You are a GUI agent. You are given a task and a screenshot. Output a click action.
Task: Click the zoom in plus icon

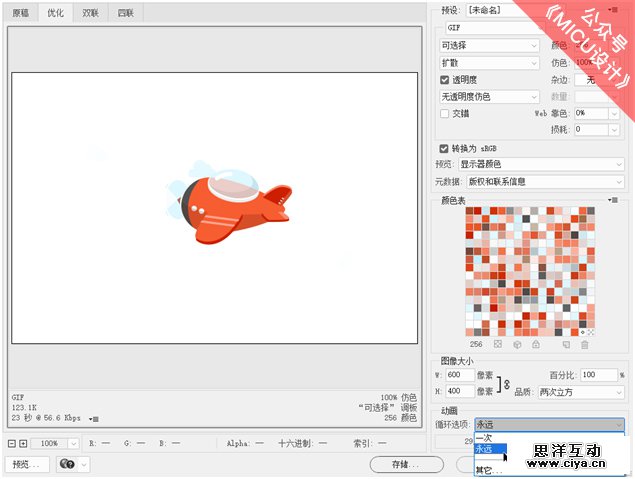pos(23,442)
